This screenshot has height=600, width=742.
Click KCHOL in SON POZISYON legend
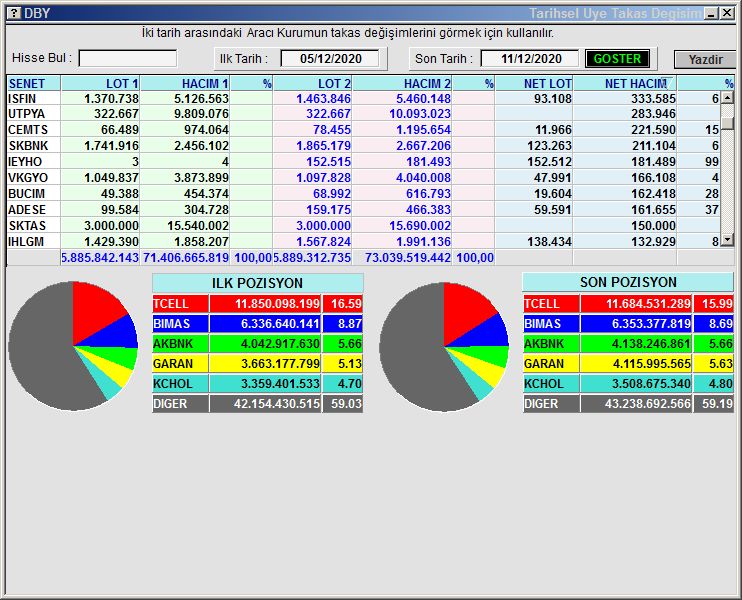(x=551, y=384)
